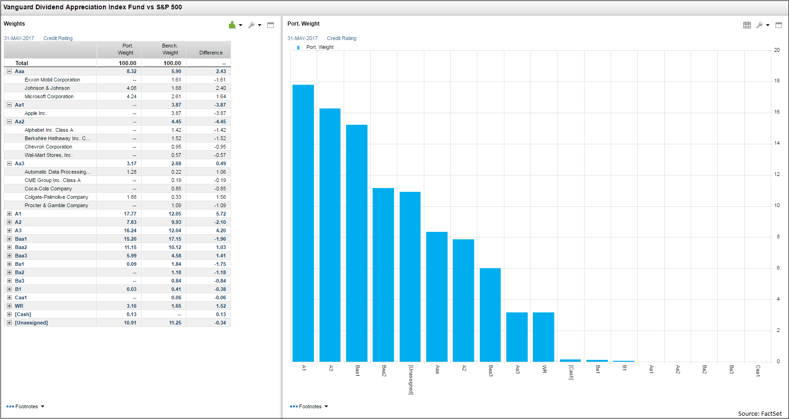The image size is (789, 419).
Task: Select the [Unassigned] bar in the chart
Action: (410, 277)
